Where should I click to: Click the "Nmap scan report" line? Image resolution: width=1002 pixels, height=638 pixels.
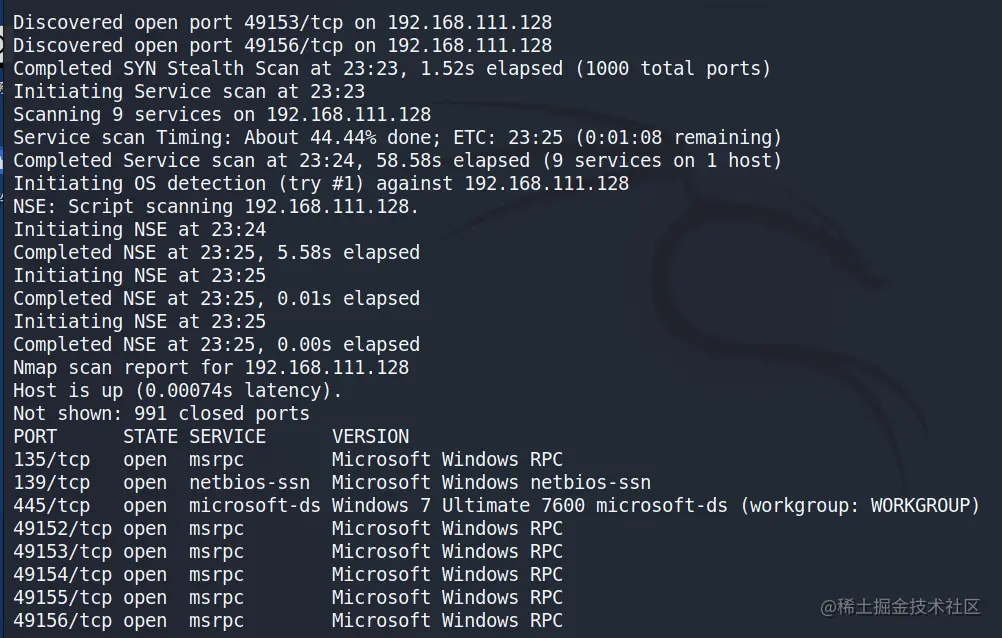(211, 368)
